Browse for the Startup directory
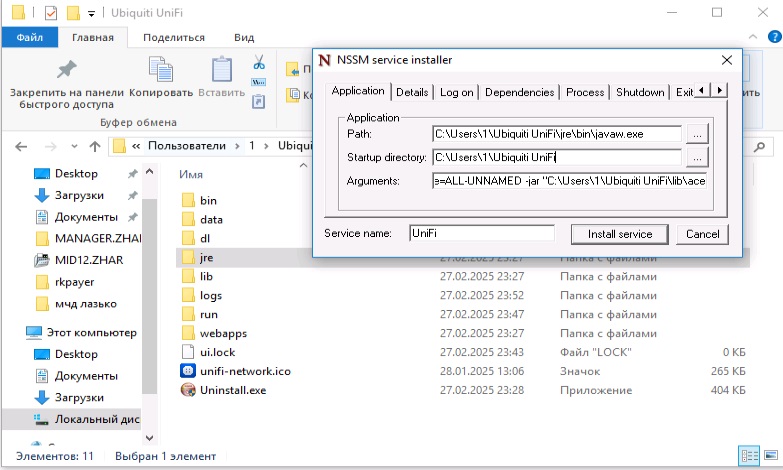 pos(697,157)
